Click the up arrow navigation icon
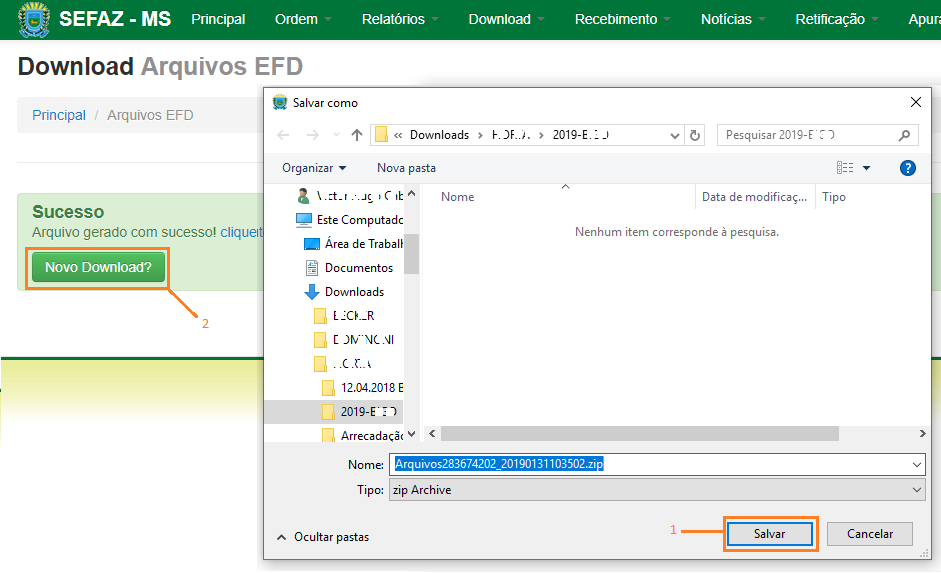 point(357,135)
